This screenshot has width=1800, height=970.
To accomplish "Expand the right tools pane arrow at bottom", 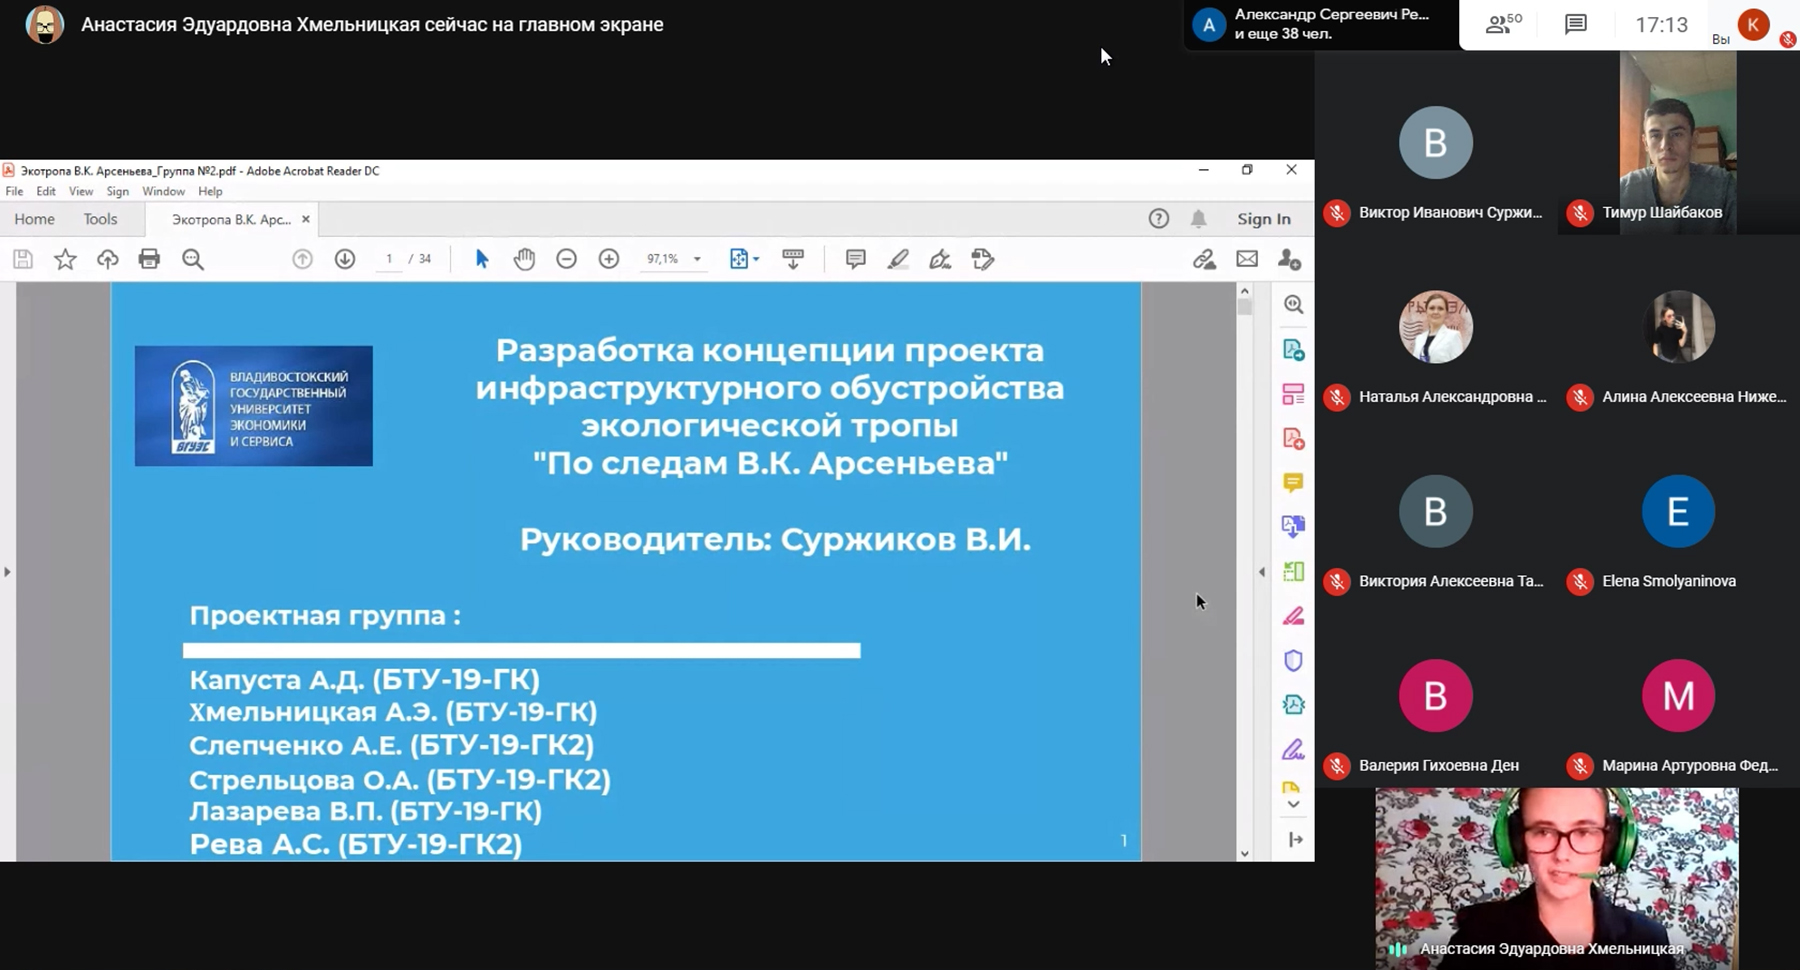I will click(x=1295, y=840).
